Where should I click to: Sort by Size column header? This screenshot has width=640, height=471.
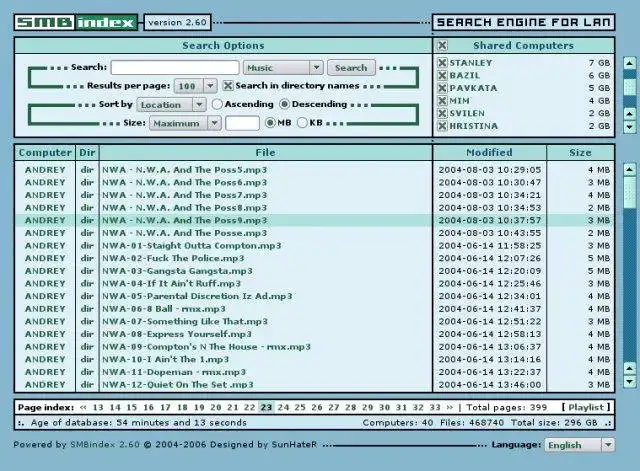(x=580, y=153)
